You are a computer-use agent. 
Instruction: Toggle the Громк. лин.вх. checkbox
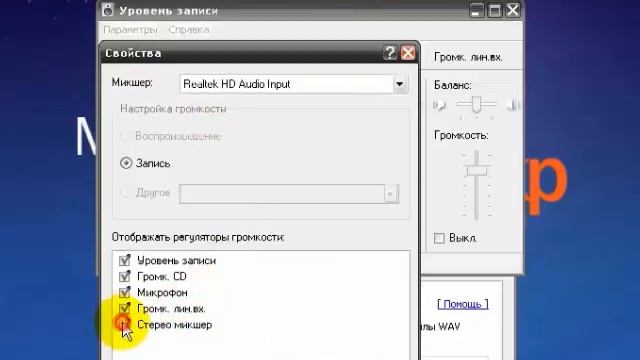tap(124, 309)
